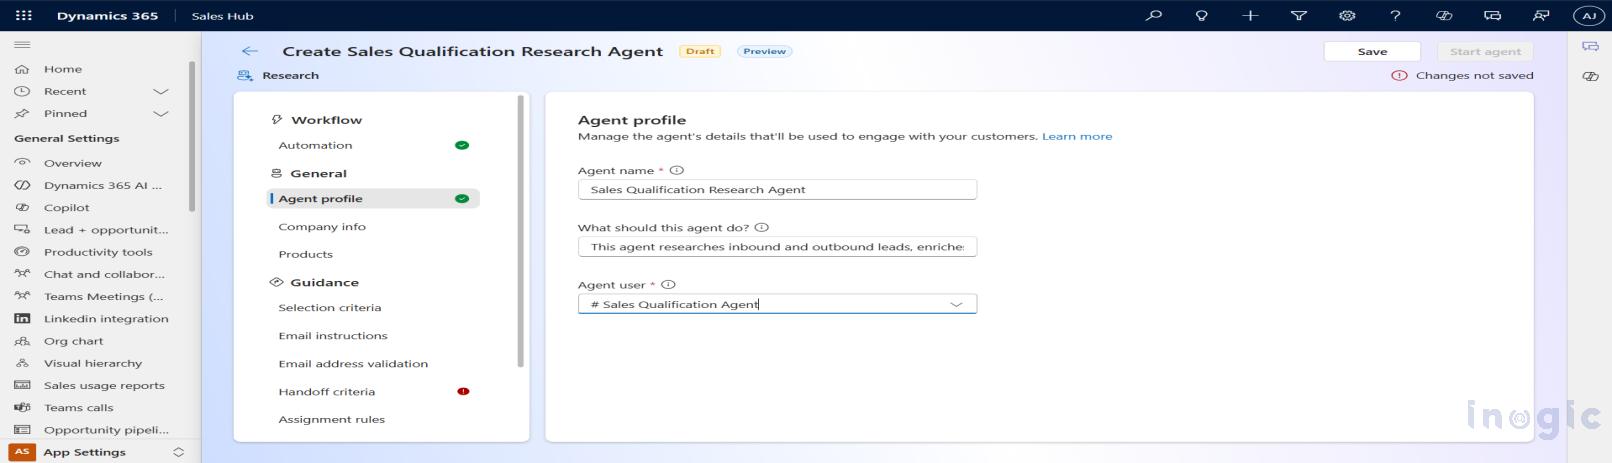Go back using the left arrow

click(249, 51)
